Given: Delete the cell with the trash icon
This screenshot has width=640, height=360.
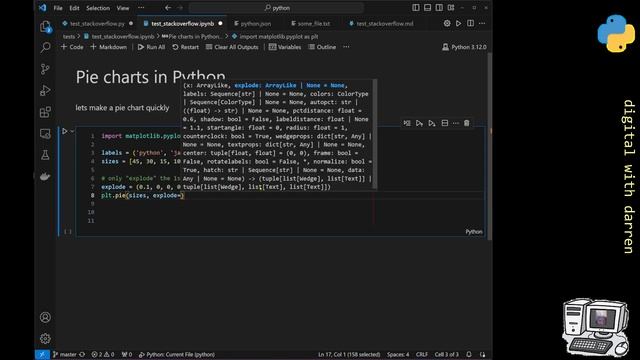Looking at the screenshot, I should click(467, 123).
